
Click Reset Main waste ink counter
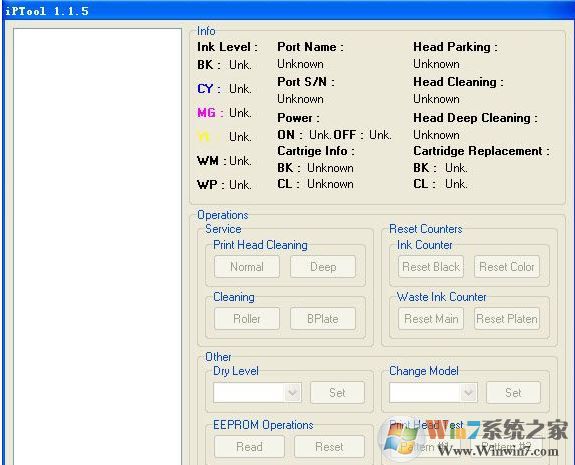pyautogui.click(x=431, y=319)
